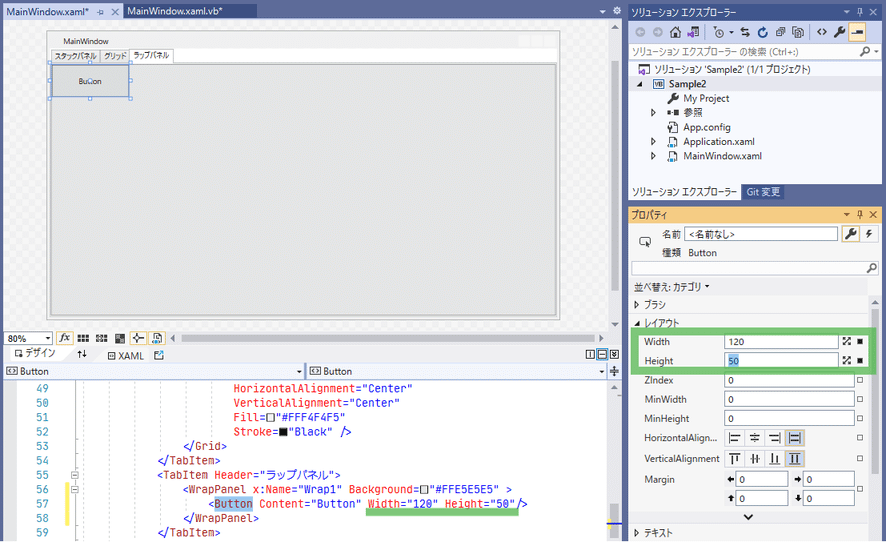Toggle HorizontalAlignment to Center
This screenshot has height=542, width=886.
coord(755,437)
